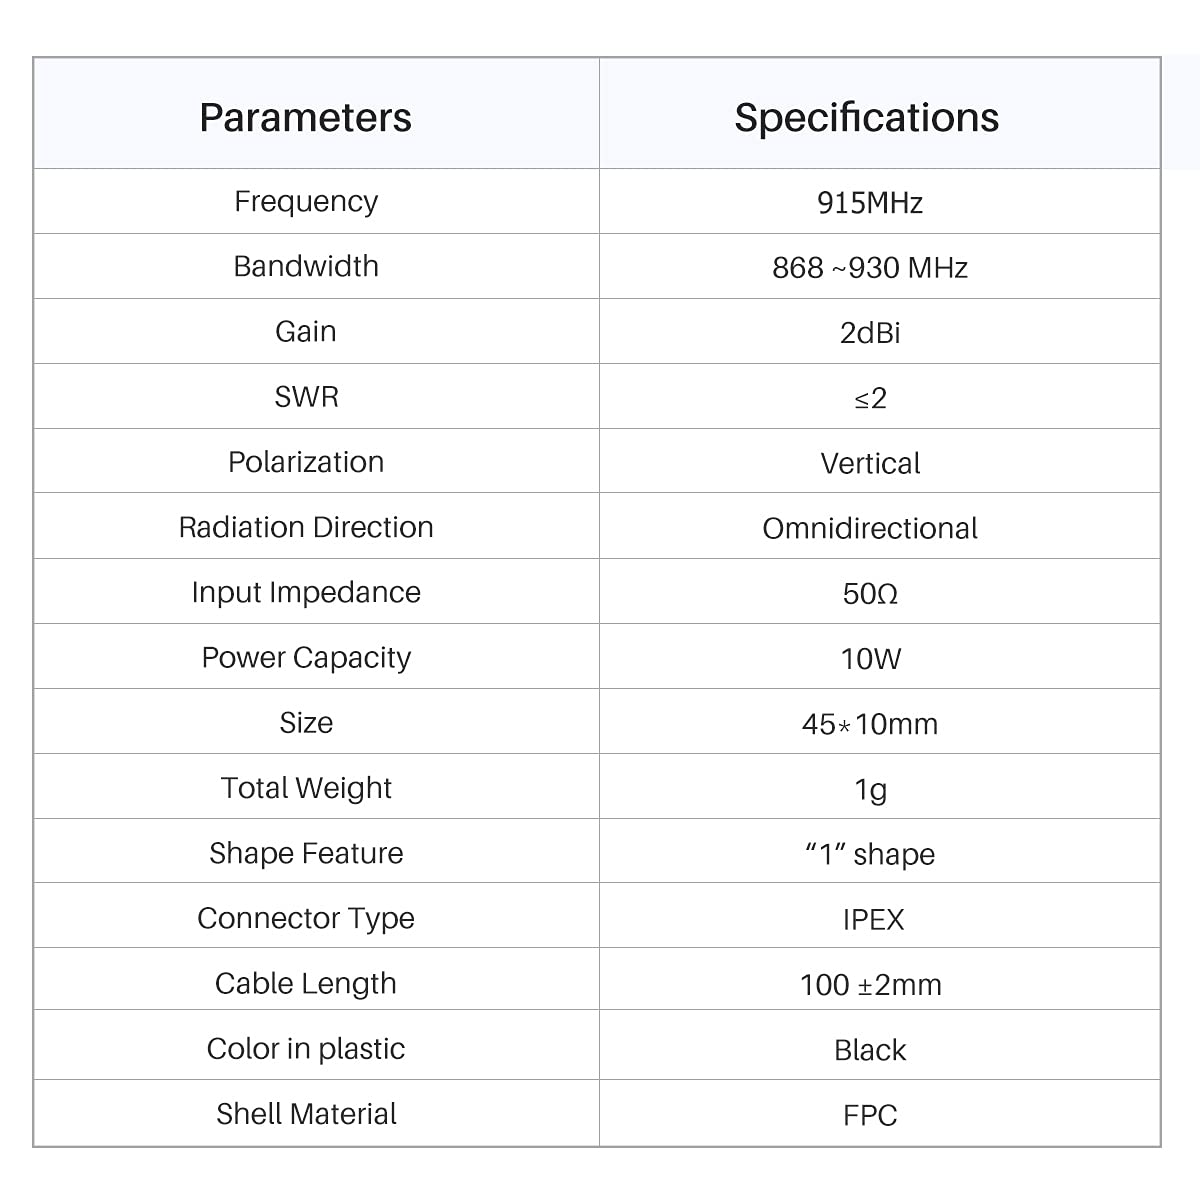Select the Power Capacity label

pos(306,658)
